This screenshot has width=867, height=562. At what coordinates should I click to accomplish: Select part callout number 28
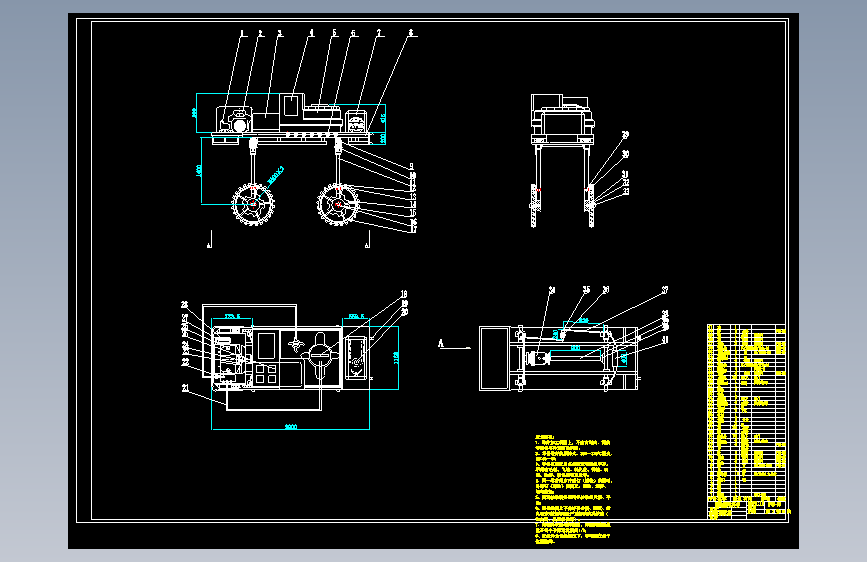point(185,305)
